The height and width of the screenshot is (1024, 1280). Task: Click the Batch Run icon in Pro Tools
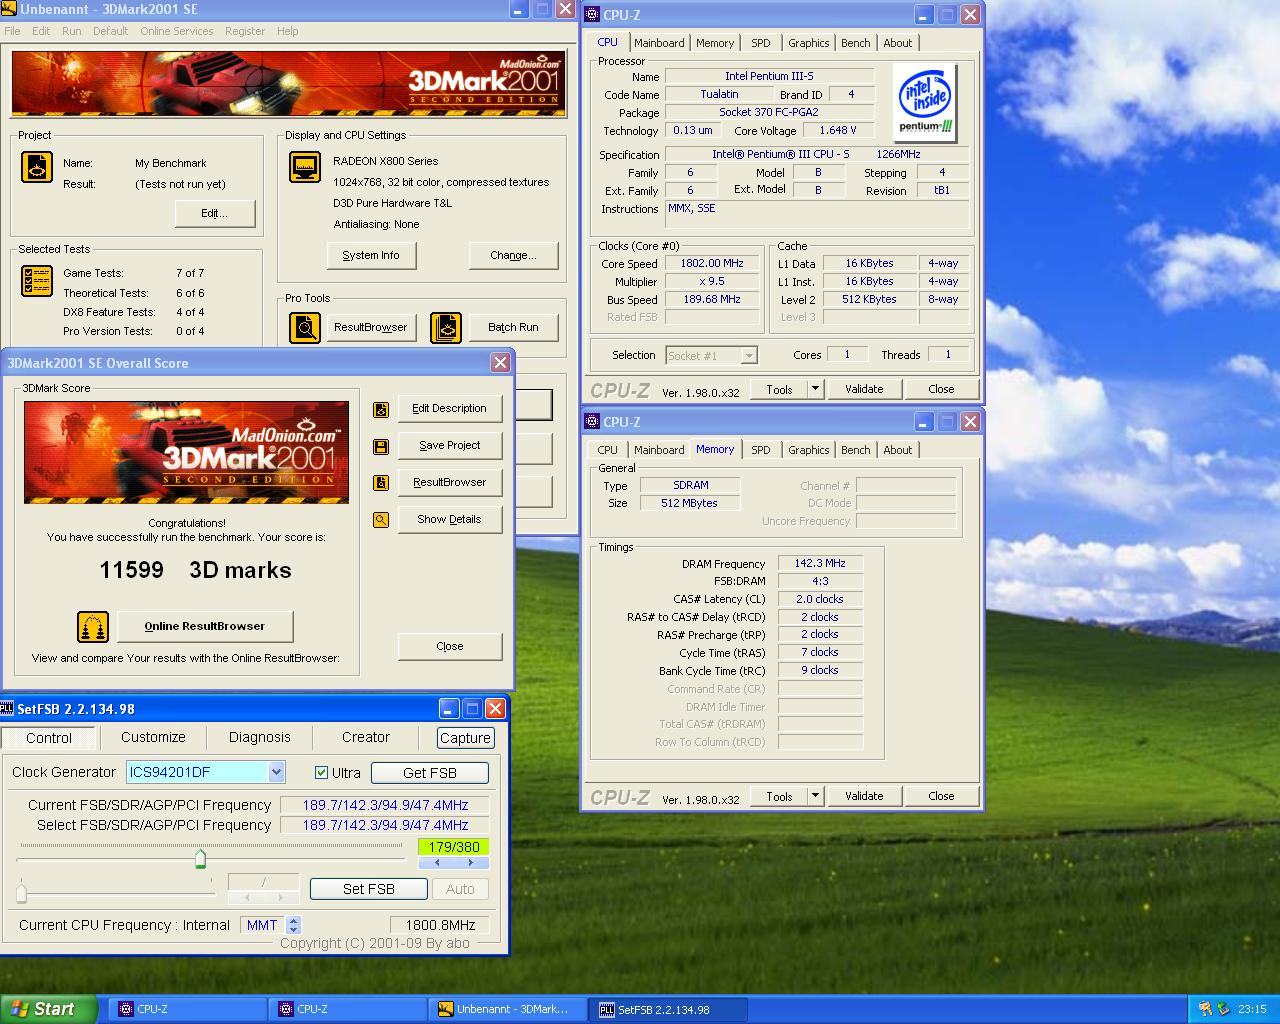pyautogui.click(x=446, y=327)
